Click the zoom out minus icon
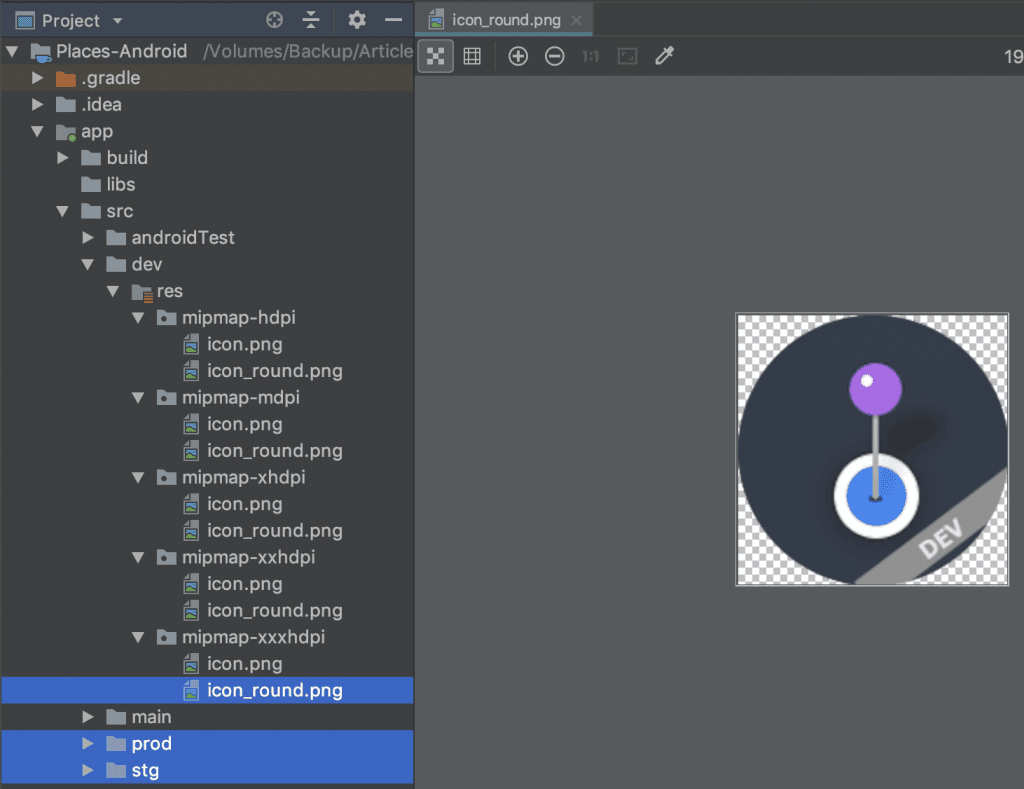Viewport: 1024px width, 789px height. click(x=554, y=56)
